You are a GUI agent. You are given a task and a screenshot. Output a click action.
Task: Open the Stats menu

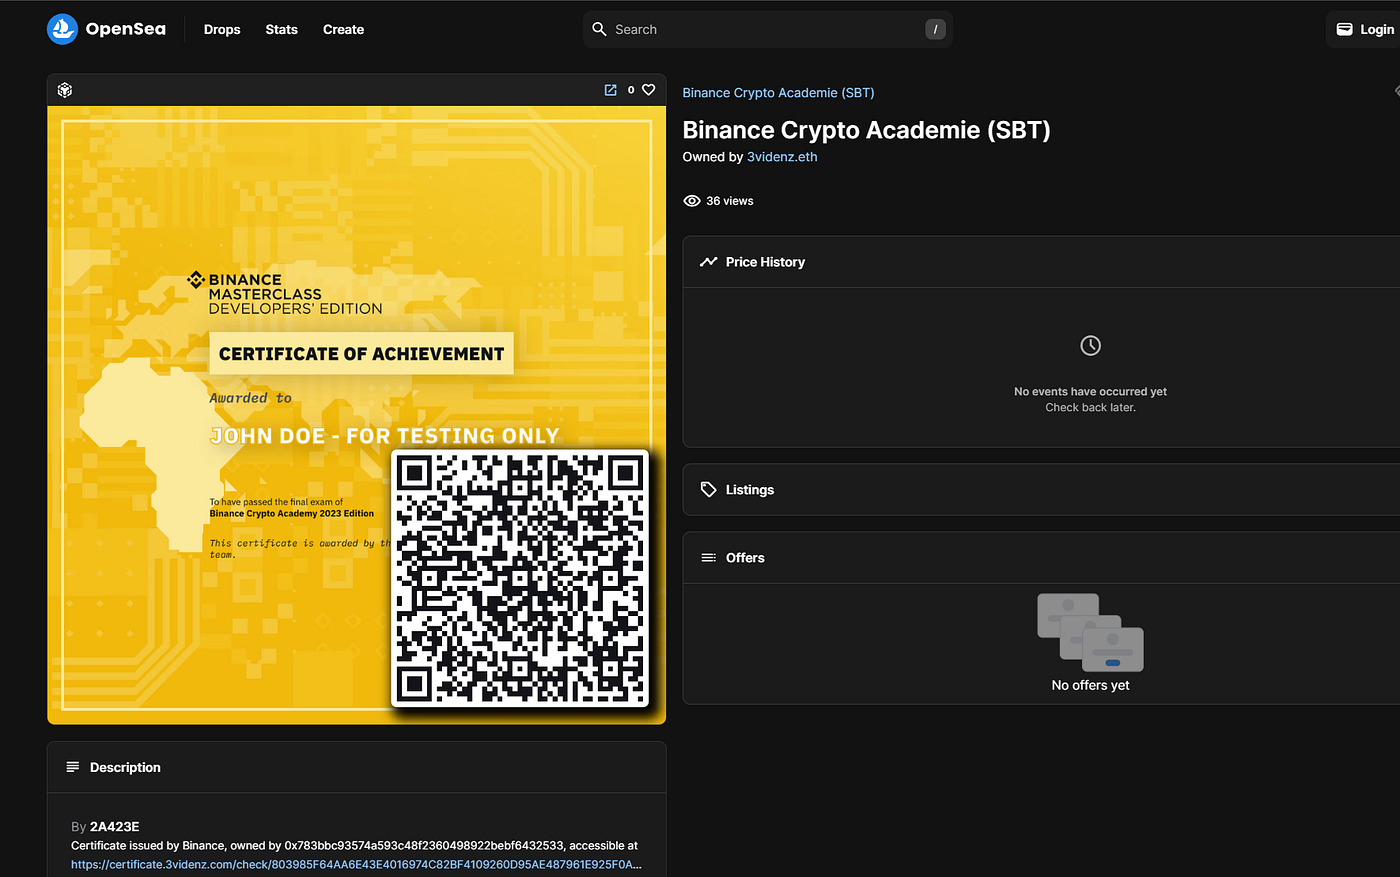(281, 30)
